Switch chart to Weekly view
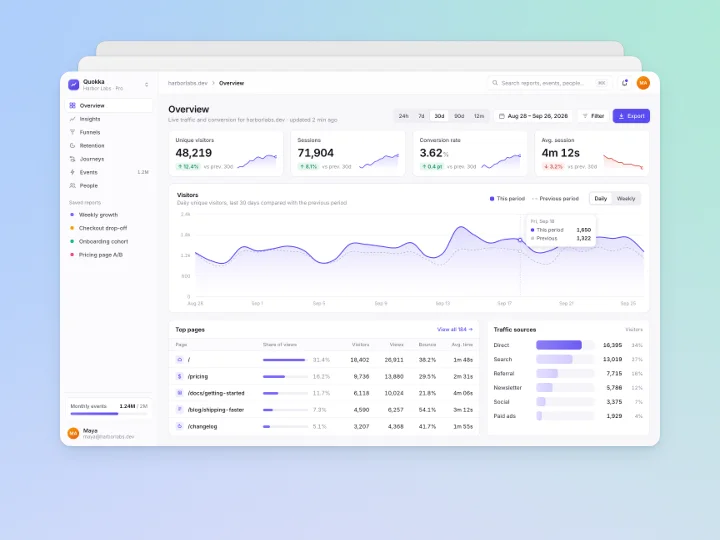 click(626, 199)
